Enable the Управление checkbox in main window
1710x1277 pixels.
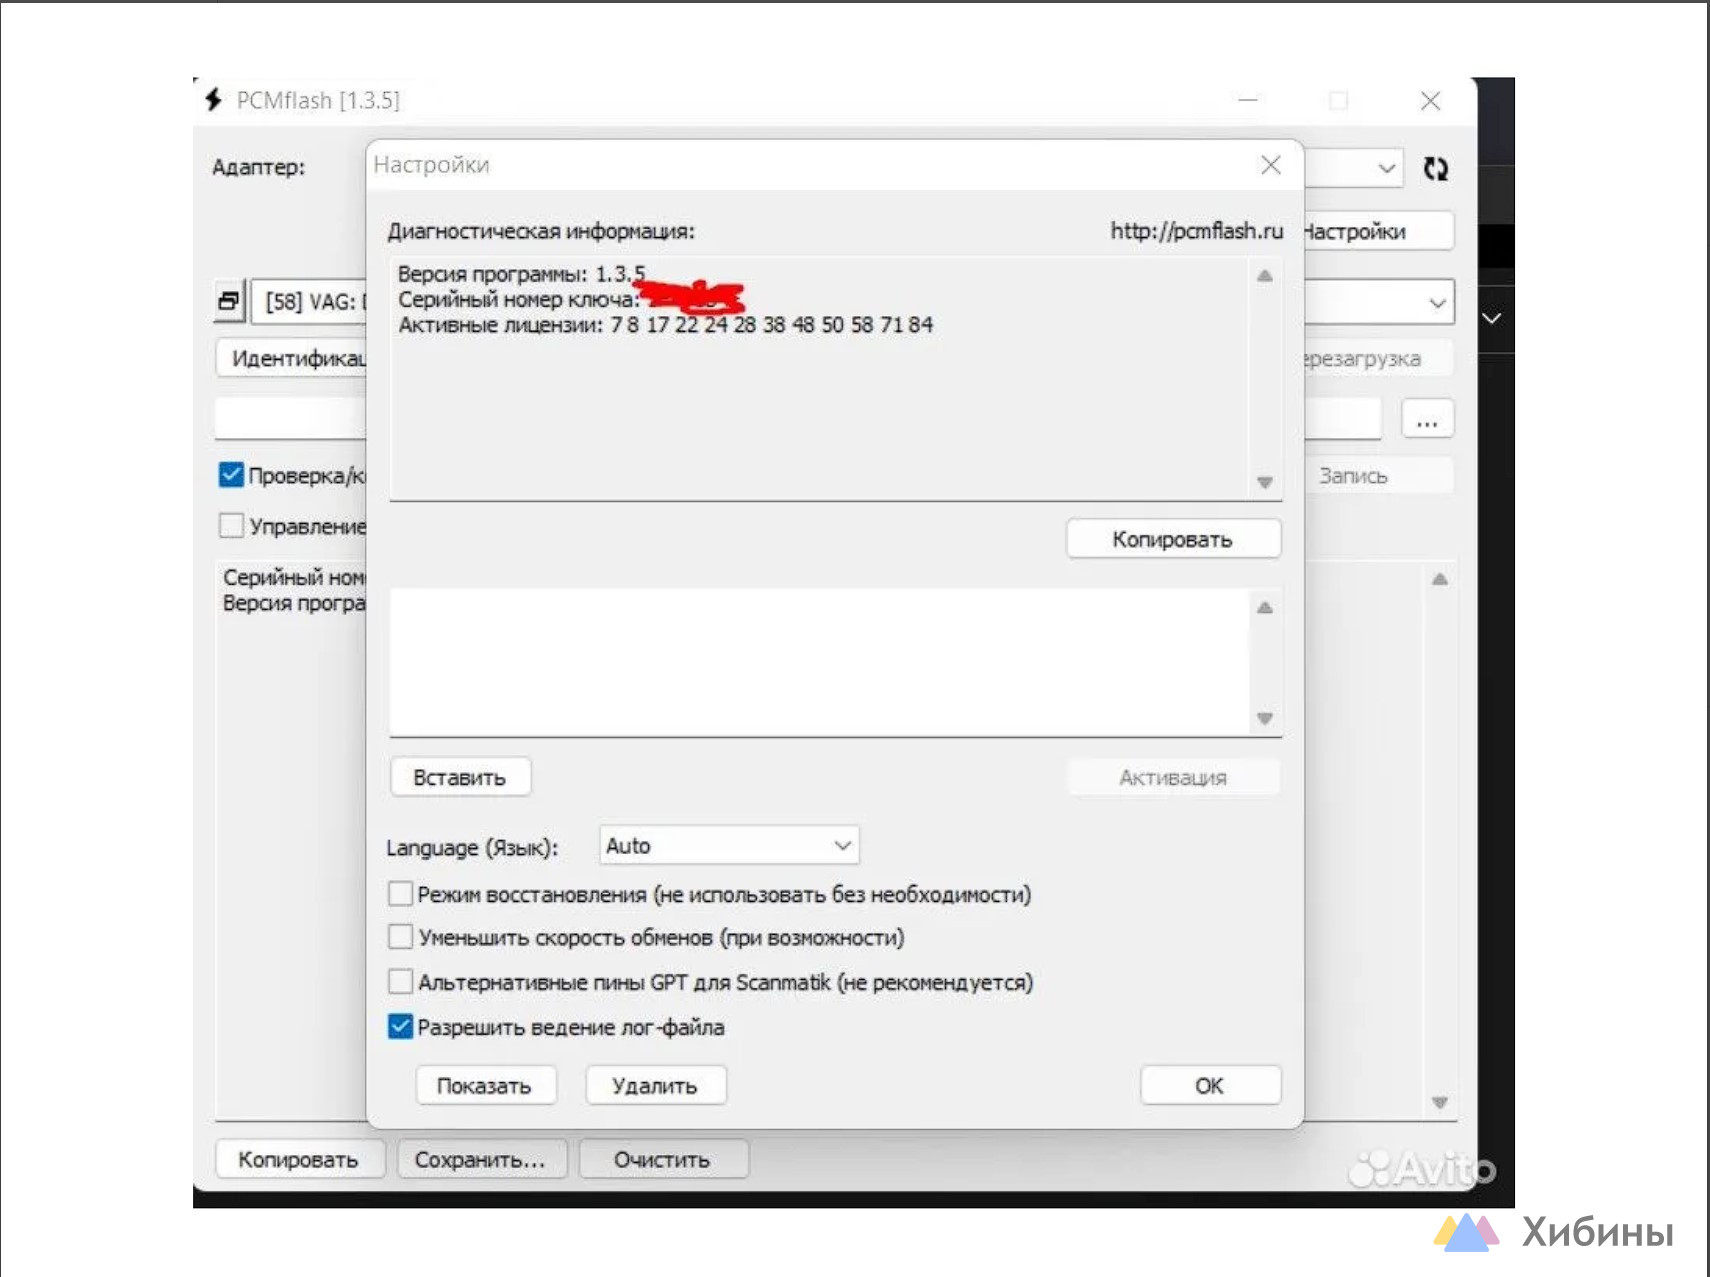coord(231,525)
